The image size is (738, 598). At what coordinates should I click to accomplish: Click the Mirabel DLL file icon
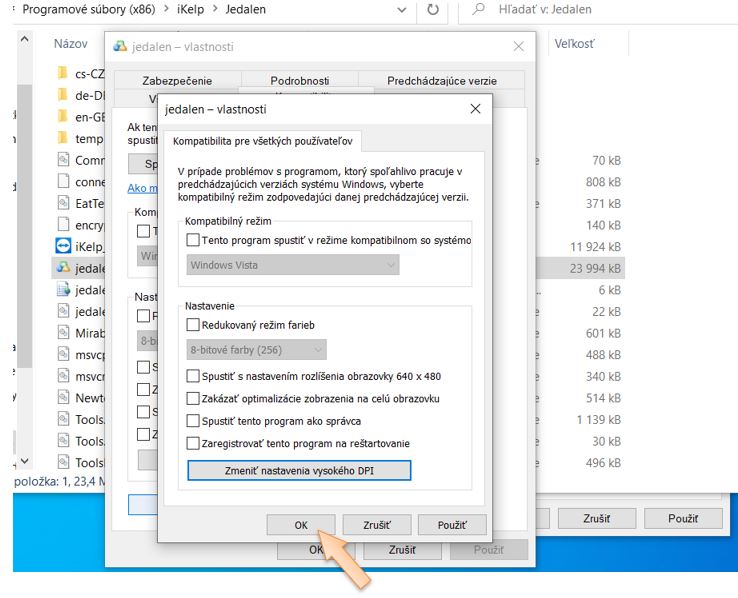pos(63,333)
